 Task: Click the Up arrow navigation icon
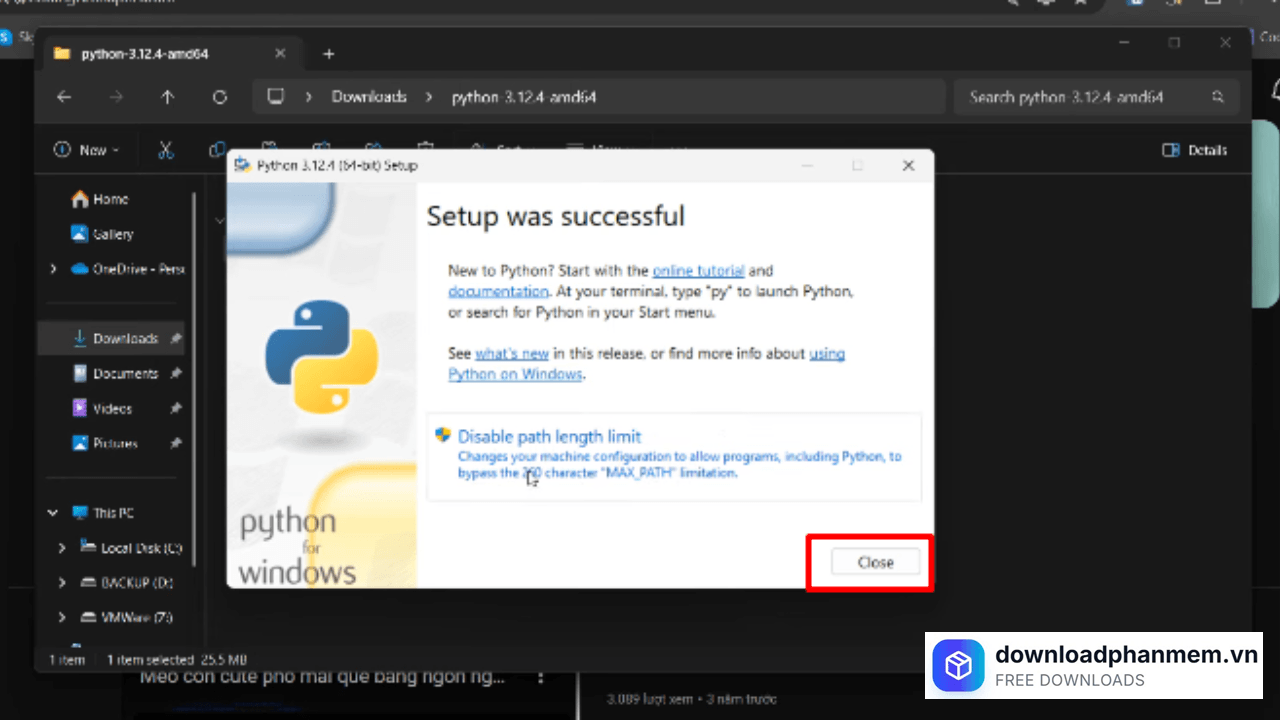click(x=167, y=97)
